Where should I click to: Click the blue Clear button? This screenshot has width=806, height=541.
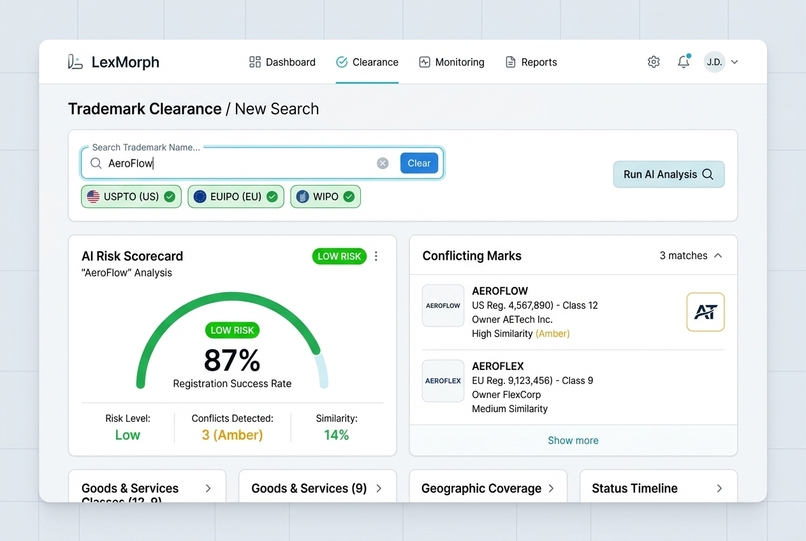tap(419, 163)
